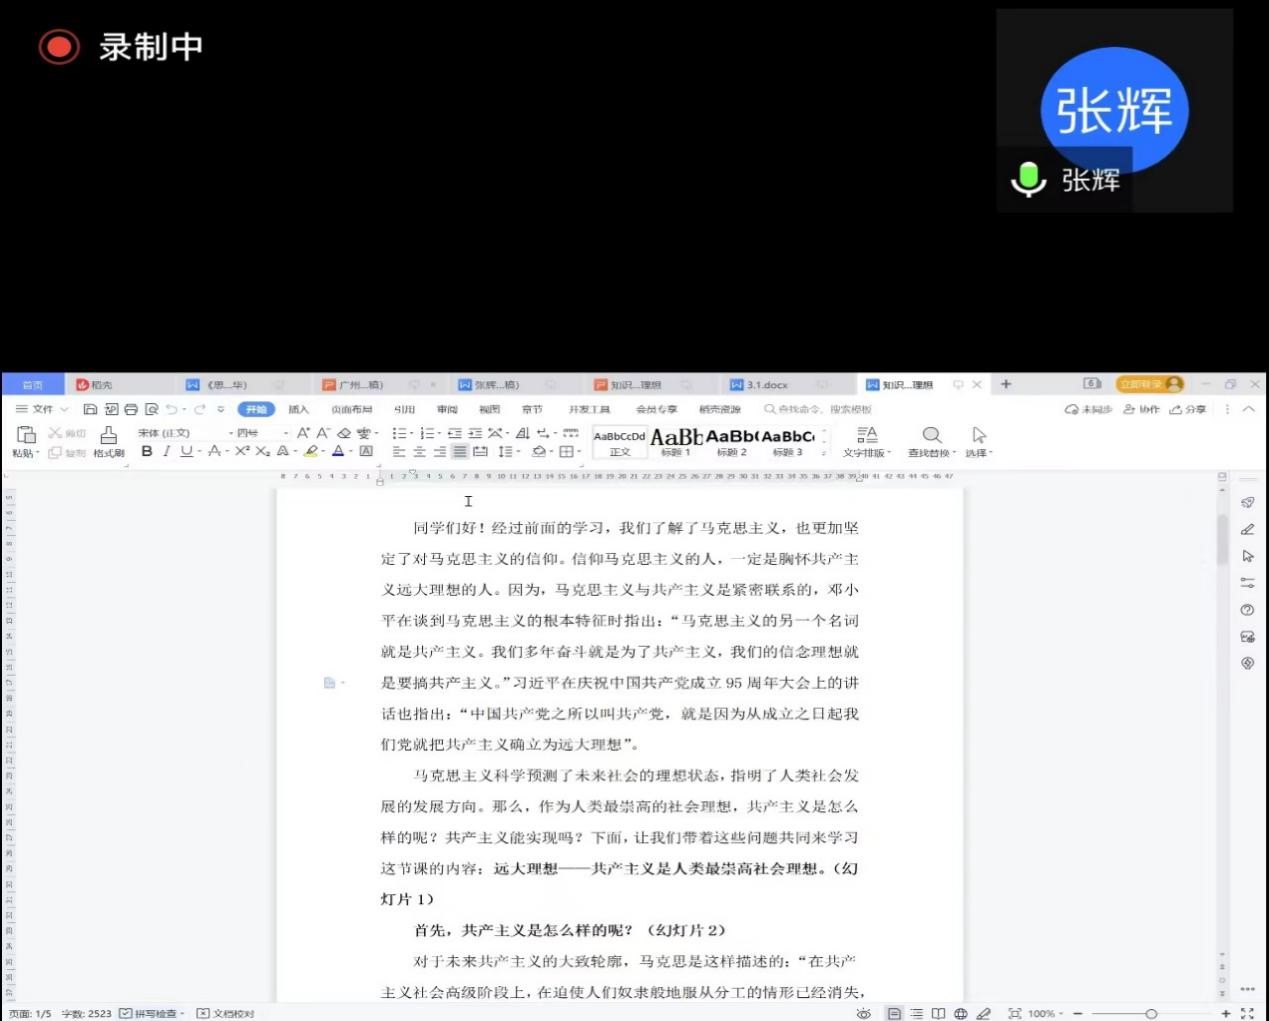The width and height of the screenshot is (1269, 1021).
Task: Toggle Italic formatting
Action: tap(166, 452)
